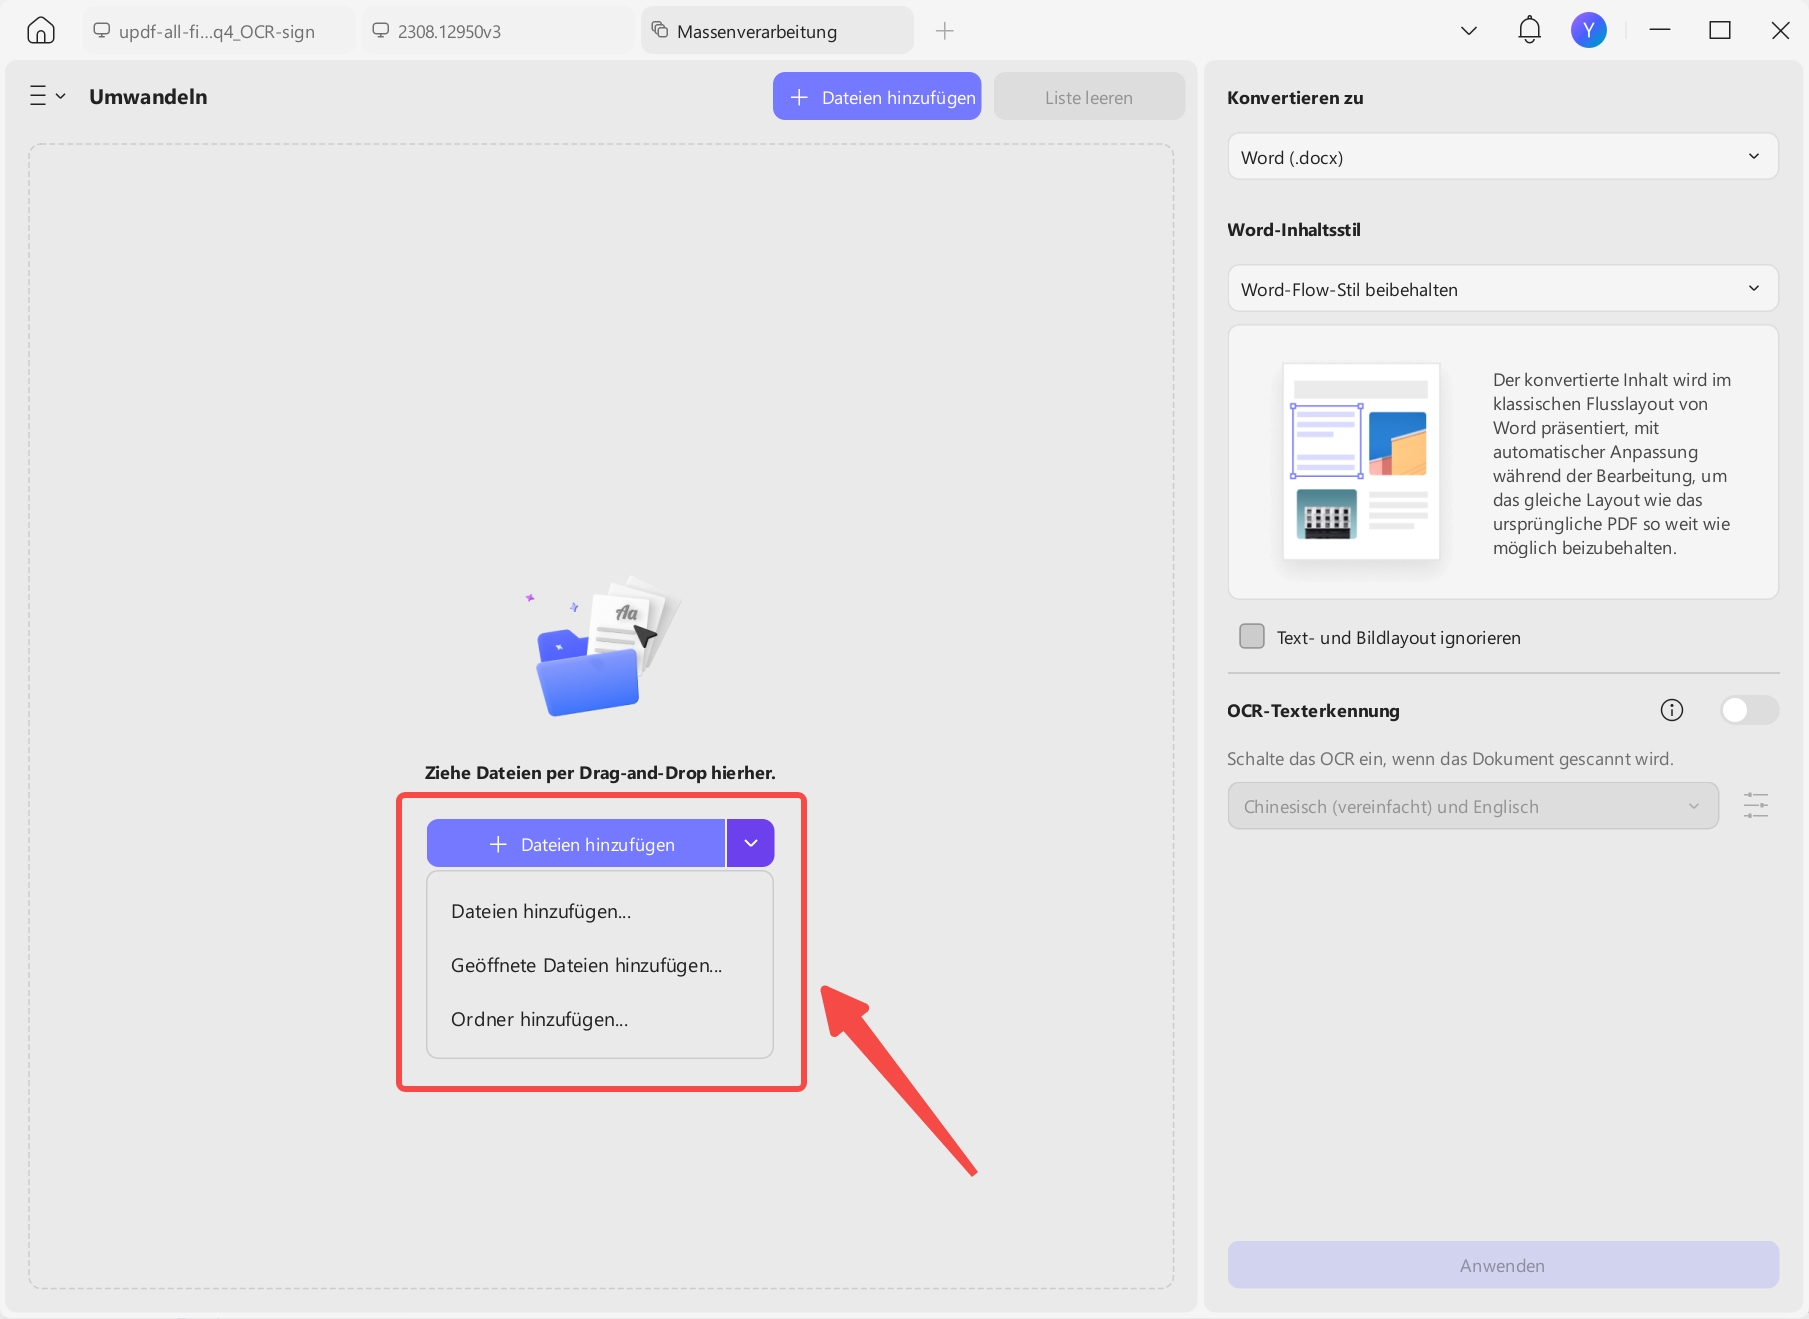Choose Dateien hinzufügen... menu entry
1809x1319 pixels.
point(600,911)
